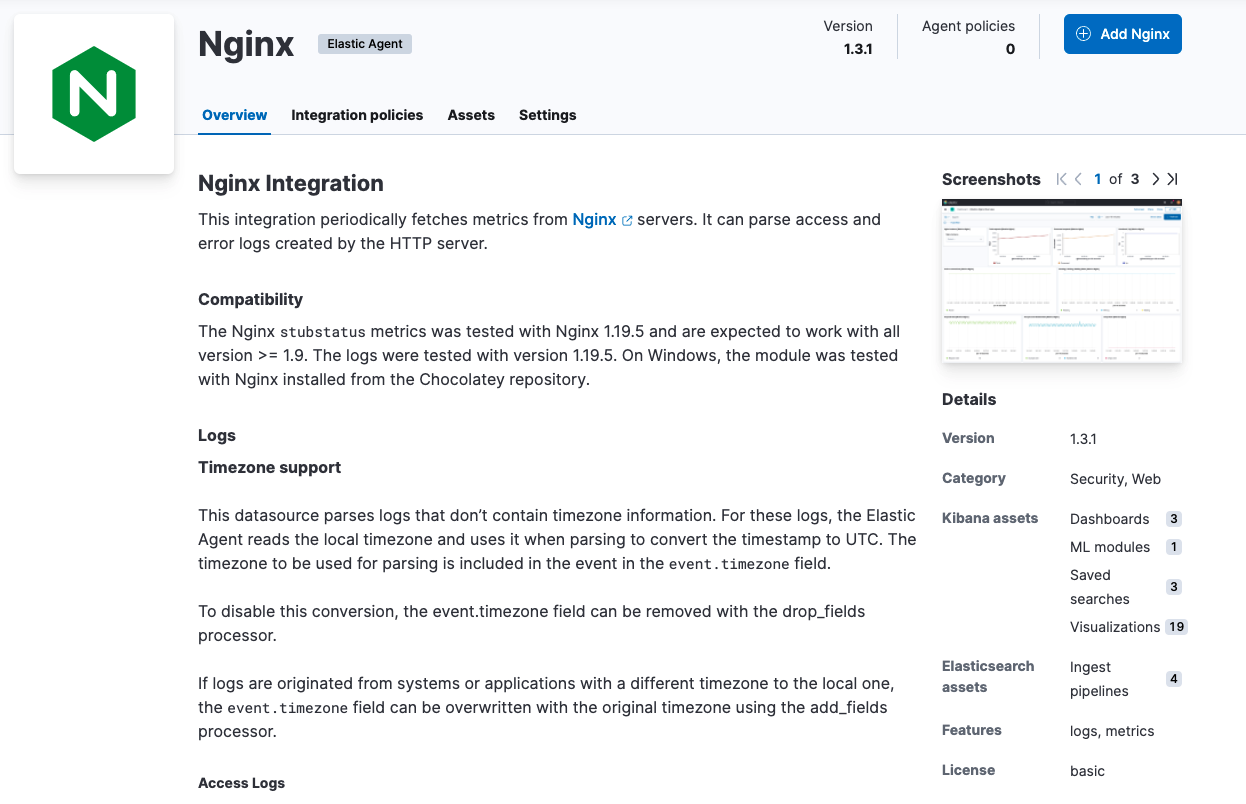Click the green Nginx logo
Screen dimensions: 1246x804
93,93
